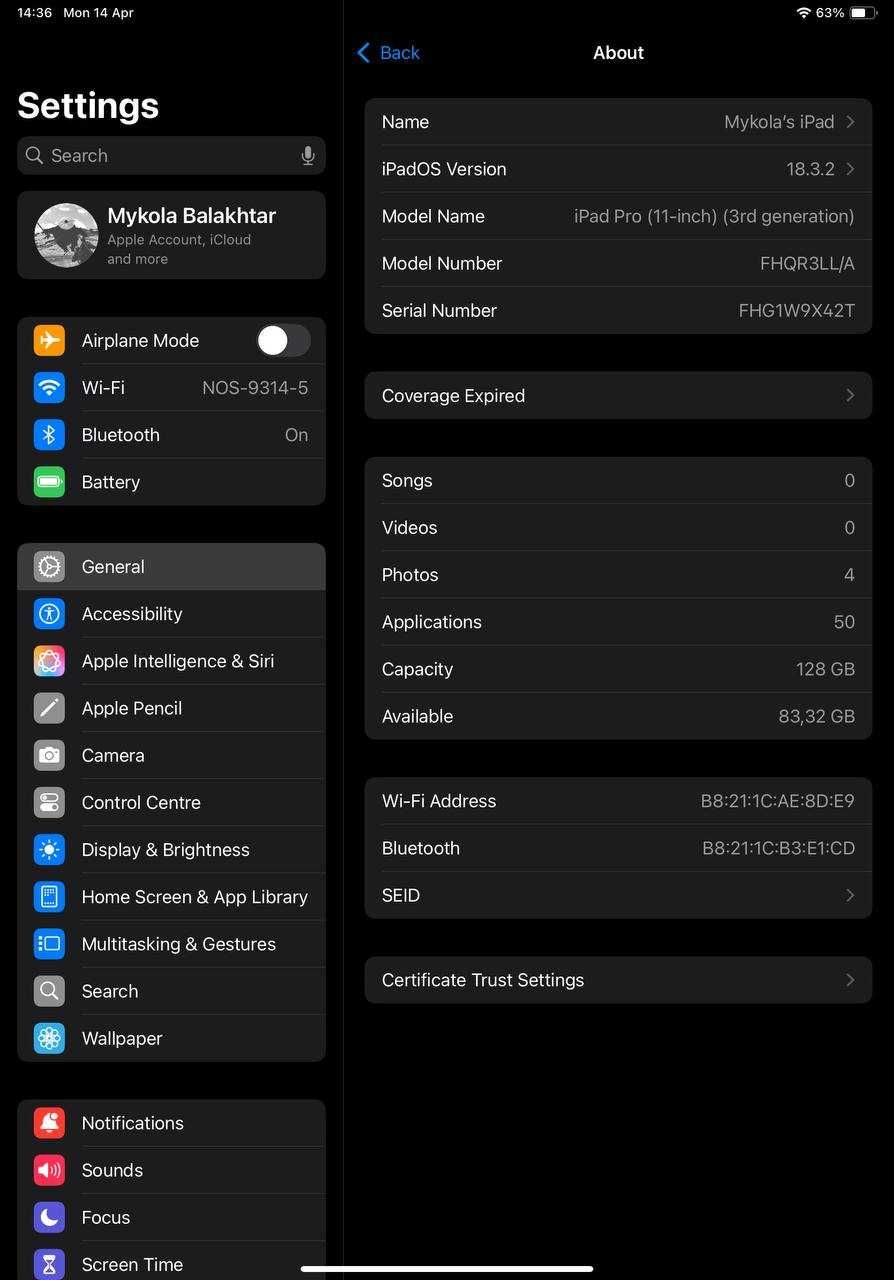
Task: Tap the battery indicator in status bar
Action: point(864,13)
